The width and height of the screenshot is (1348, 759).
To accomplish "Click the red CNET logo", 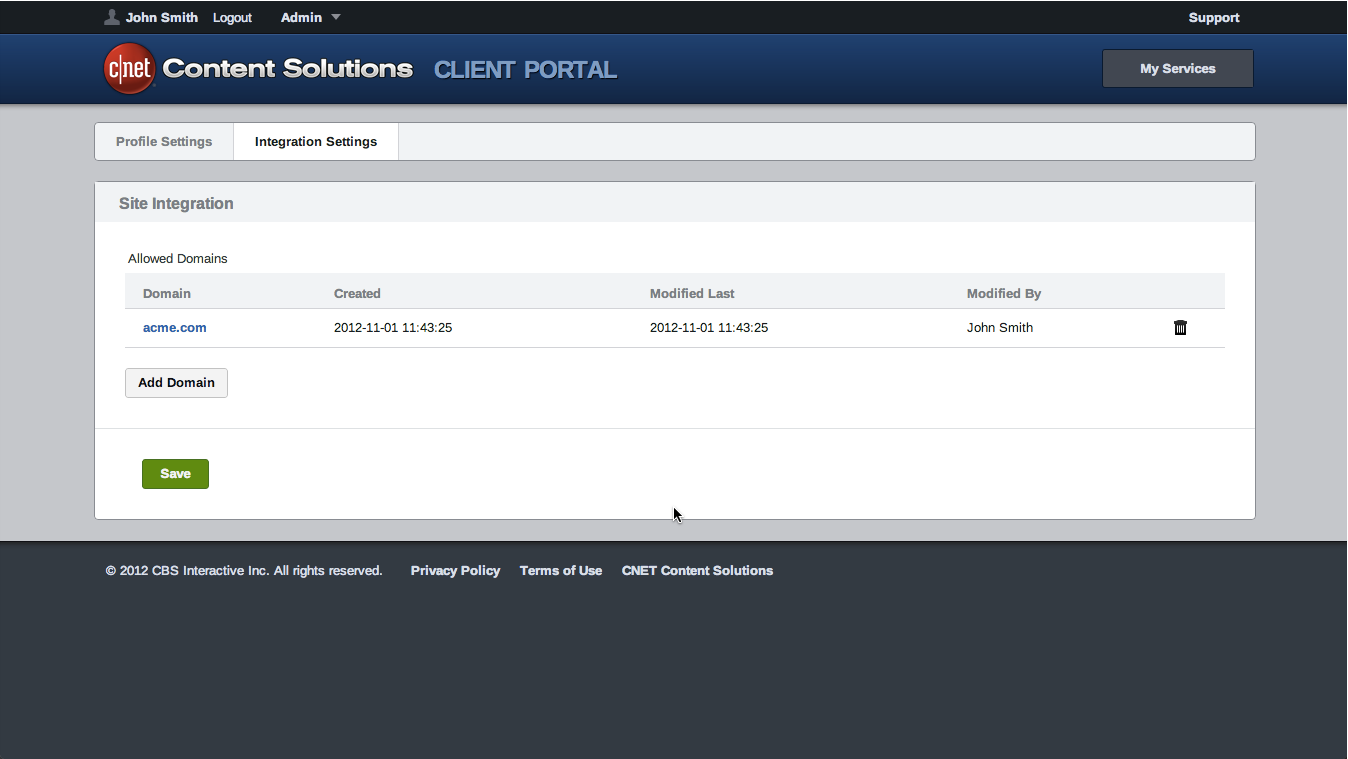I will click(130, 69).
